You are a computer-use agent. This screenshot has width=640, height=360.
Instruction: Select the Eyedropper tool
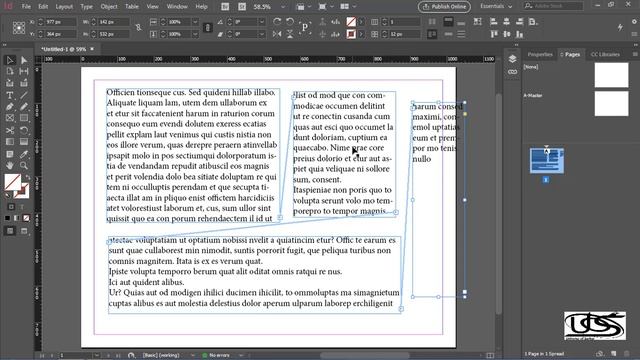(24, 154)
